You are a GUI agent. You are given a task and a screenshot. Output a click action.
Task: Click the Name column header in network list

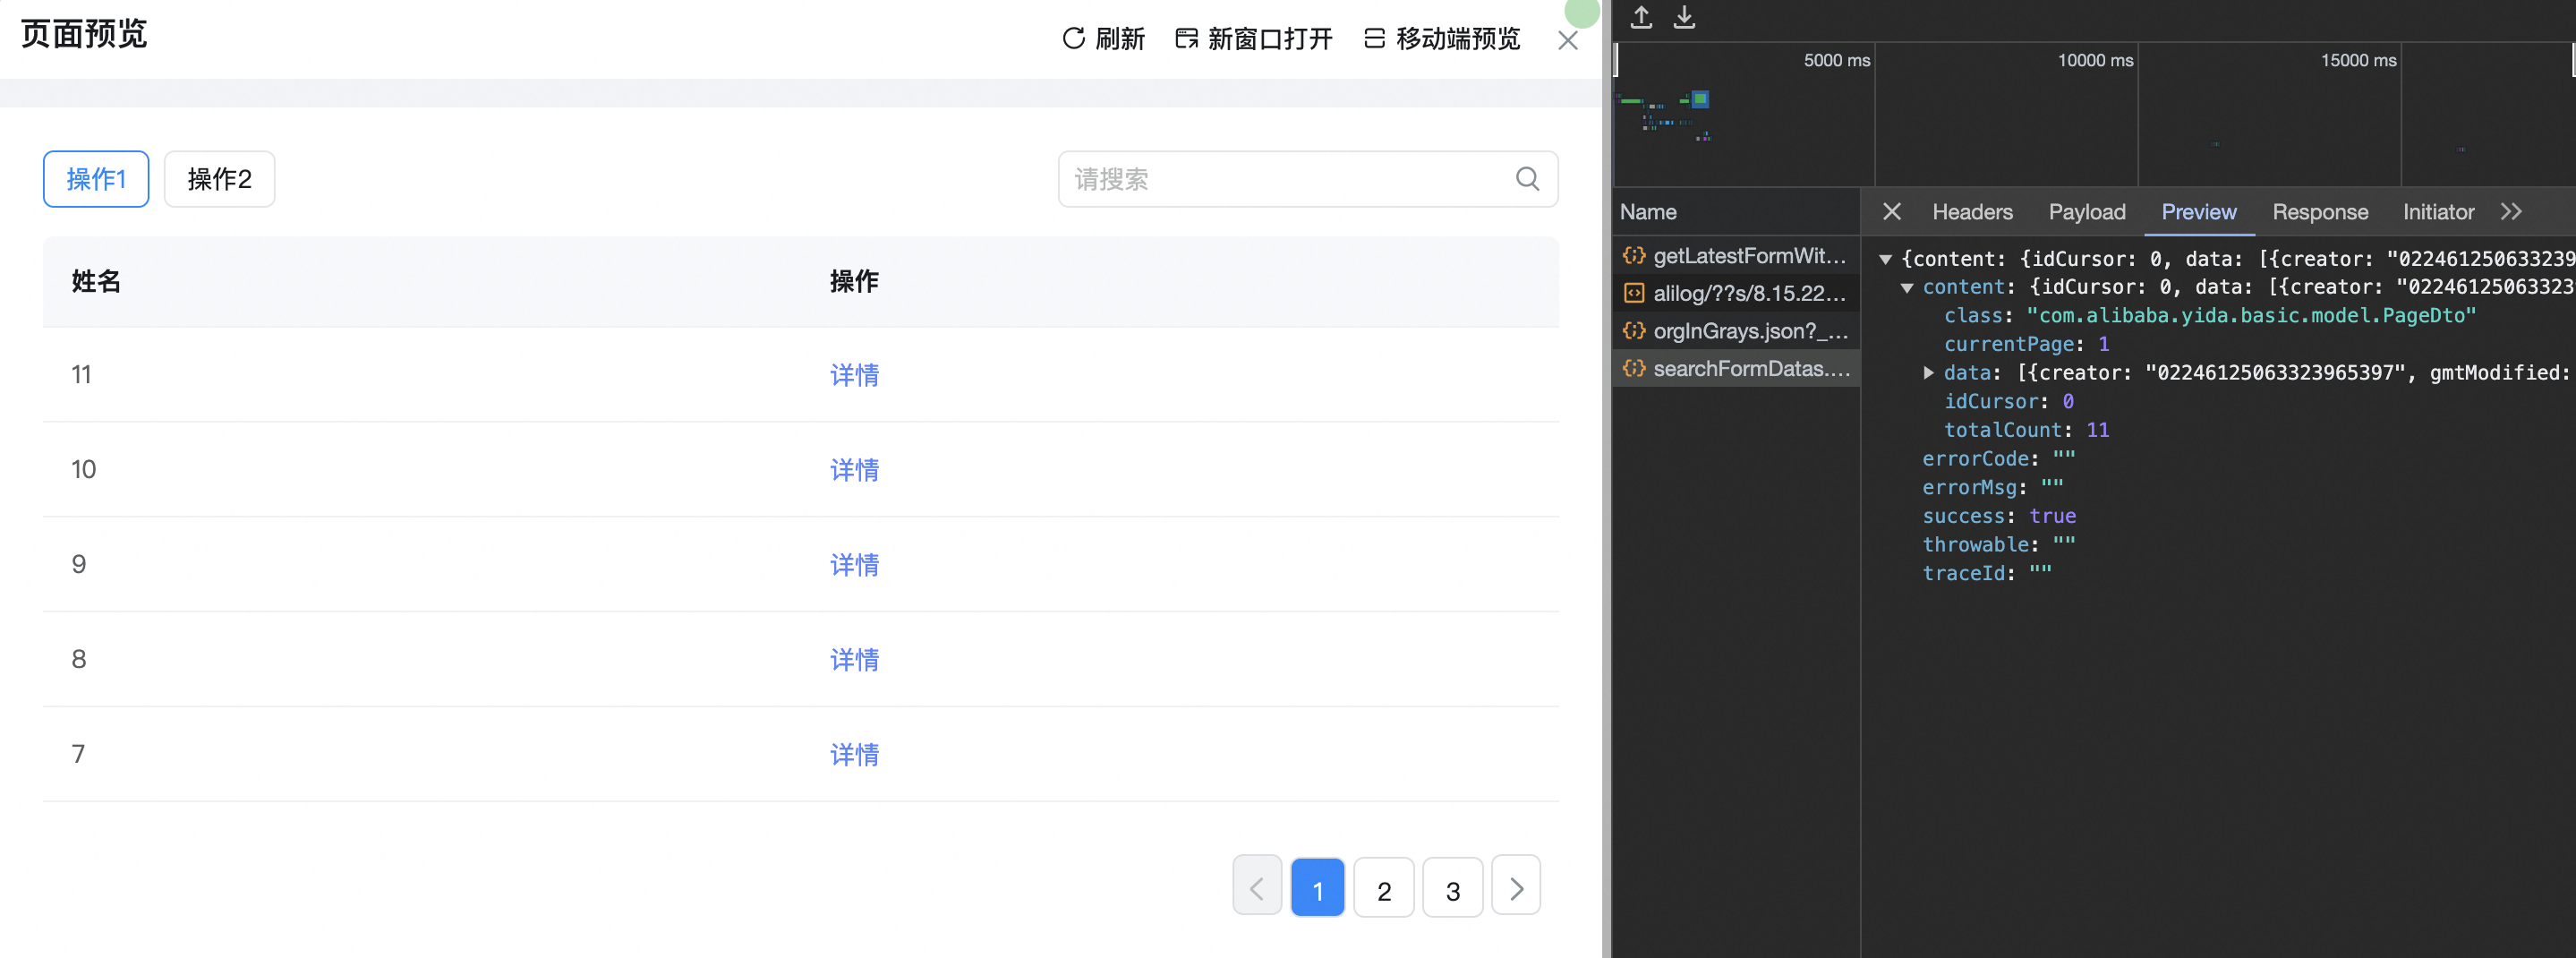click(x=1648, y=212)
